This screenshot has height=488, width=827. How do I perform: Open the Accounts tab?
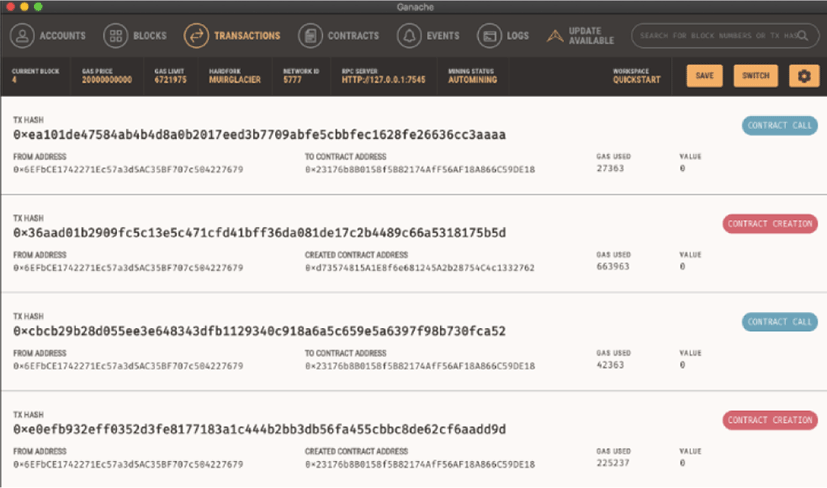click(48, 36)
